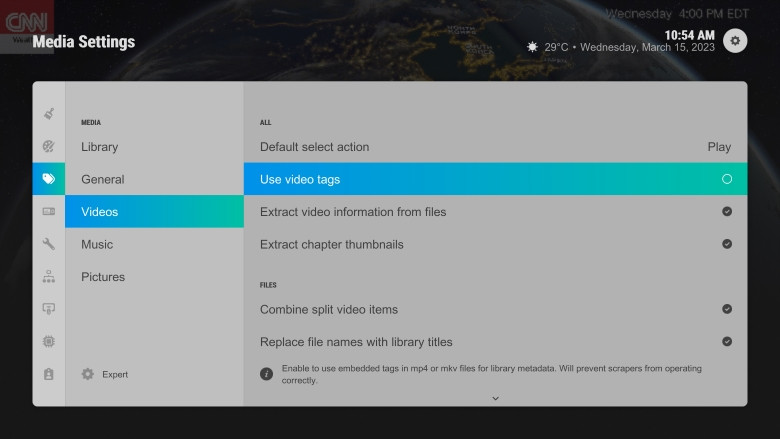Open the chip processor icon in sidebar
The width and height of the screenshot is (780, 439).
click(49, 342)
